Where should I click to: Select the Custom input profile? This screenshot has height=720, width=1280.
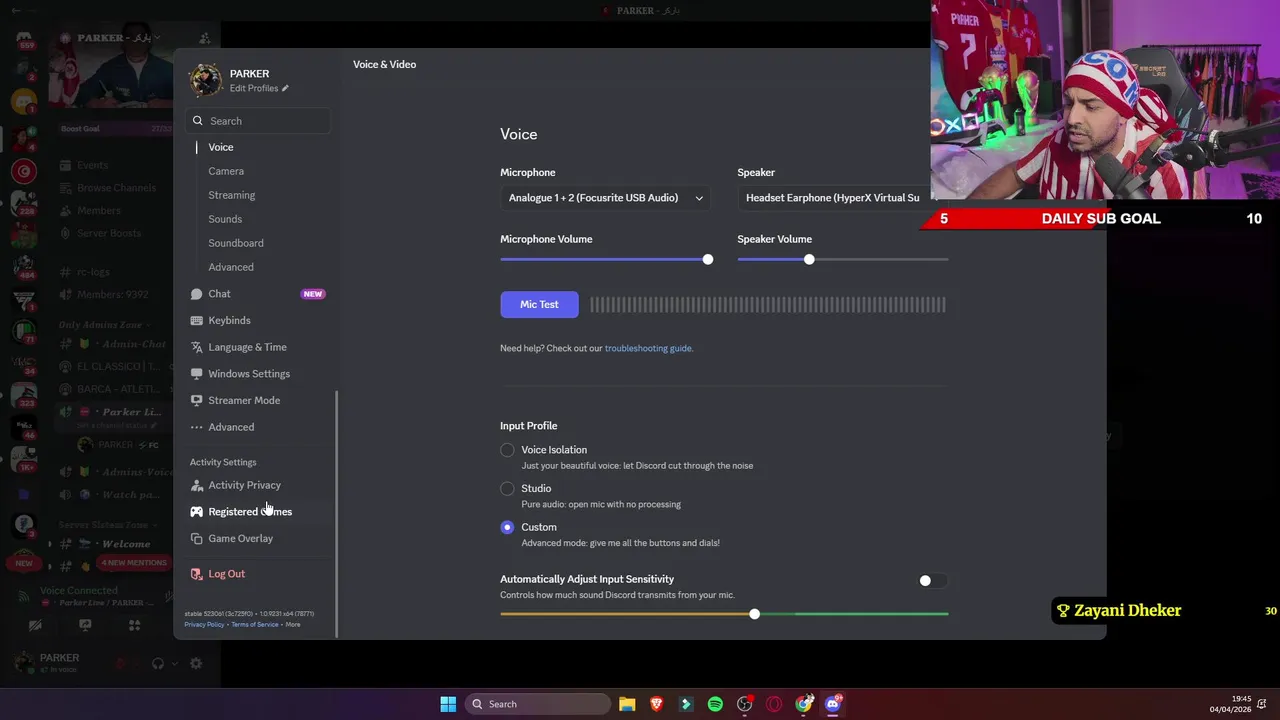click(507, 527)
